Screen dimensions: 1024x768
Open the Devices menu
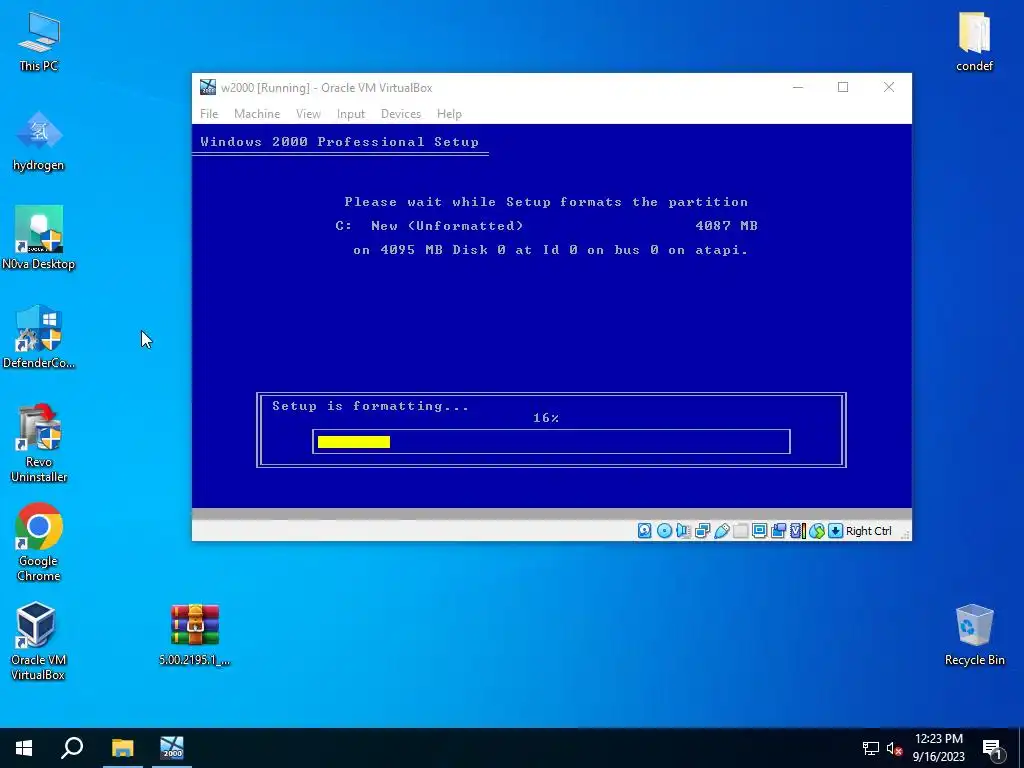(401, 114)
